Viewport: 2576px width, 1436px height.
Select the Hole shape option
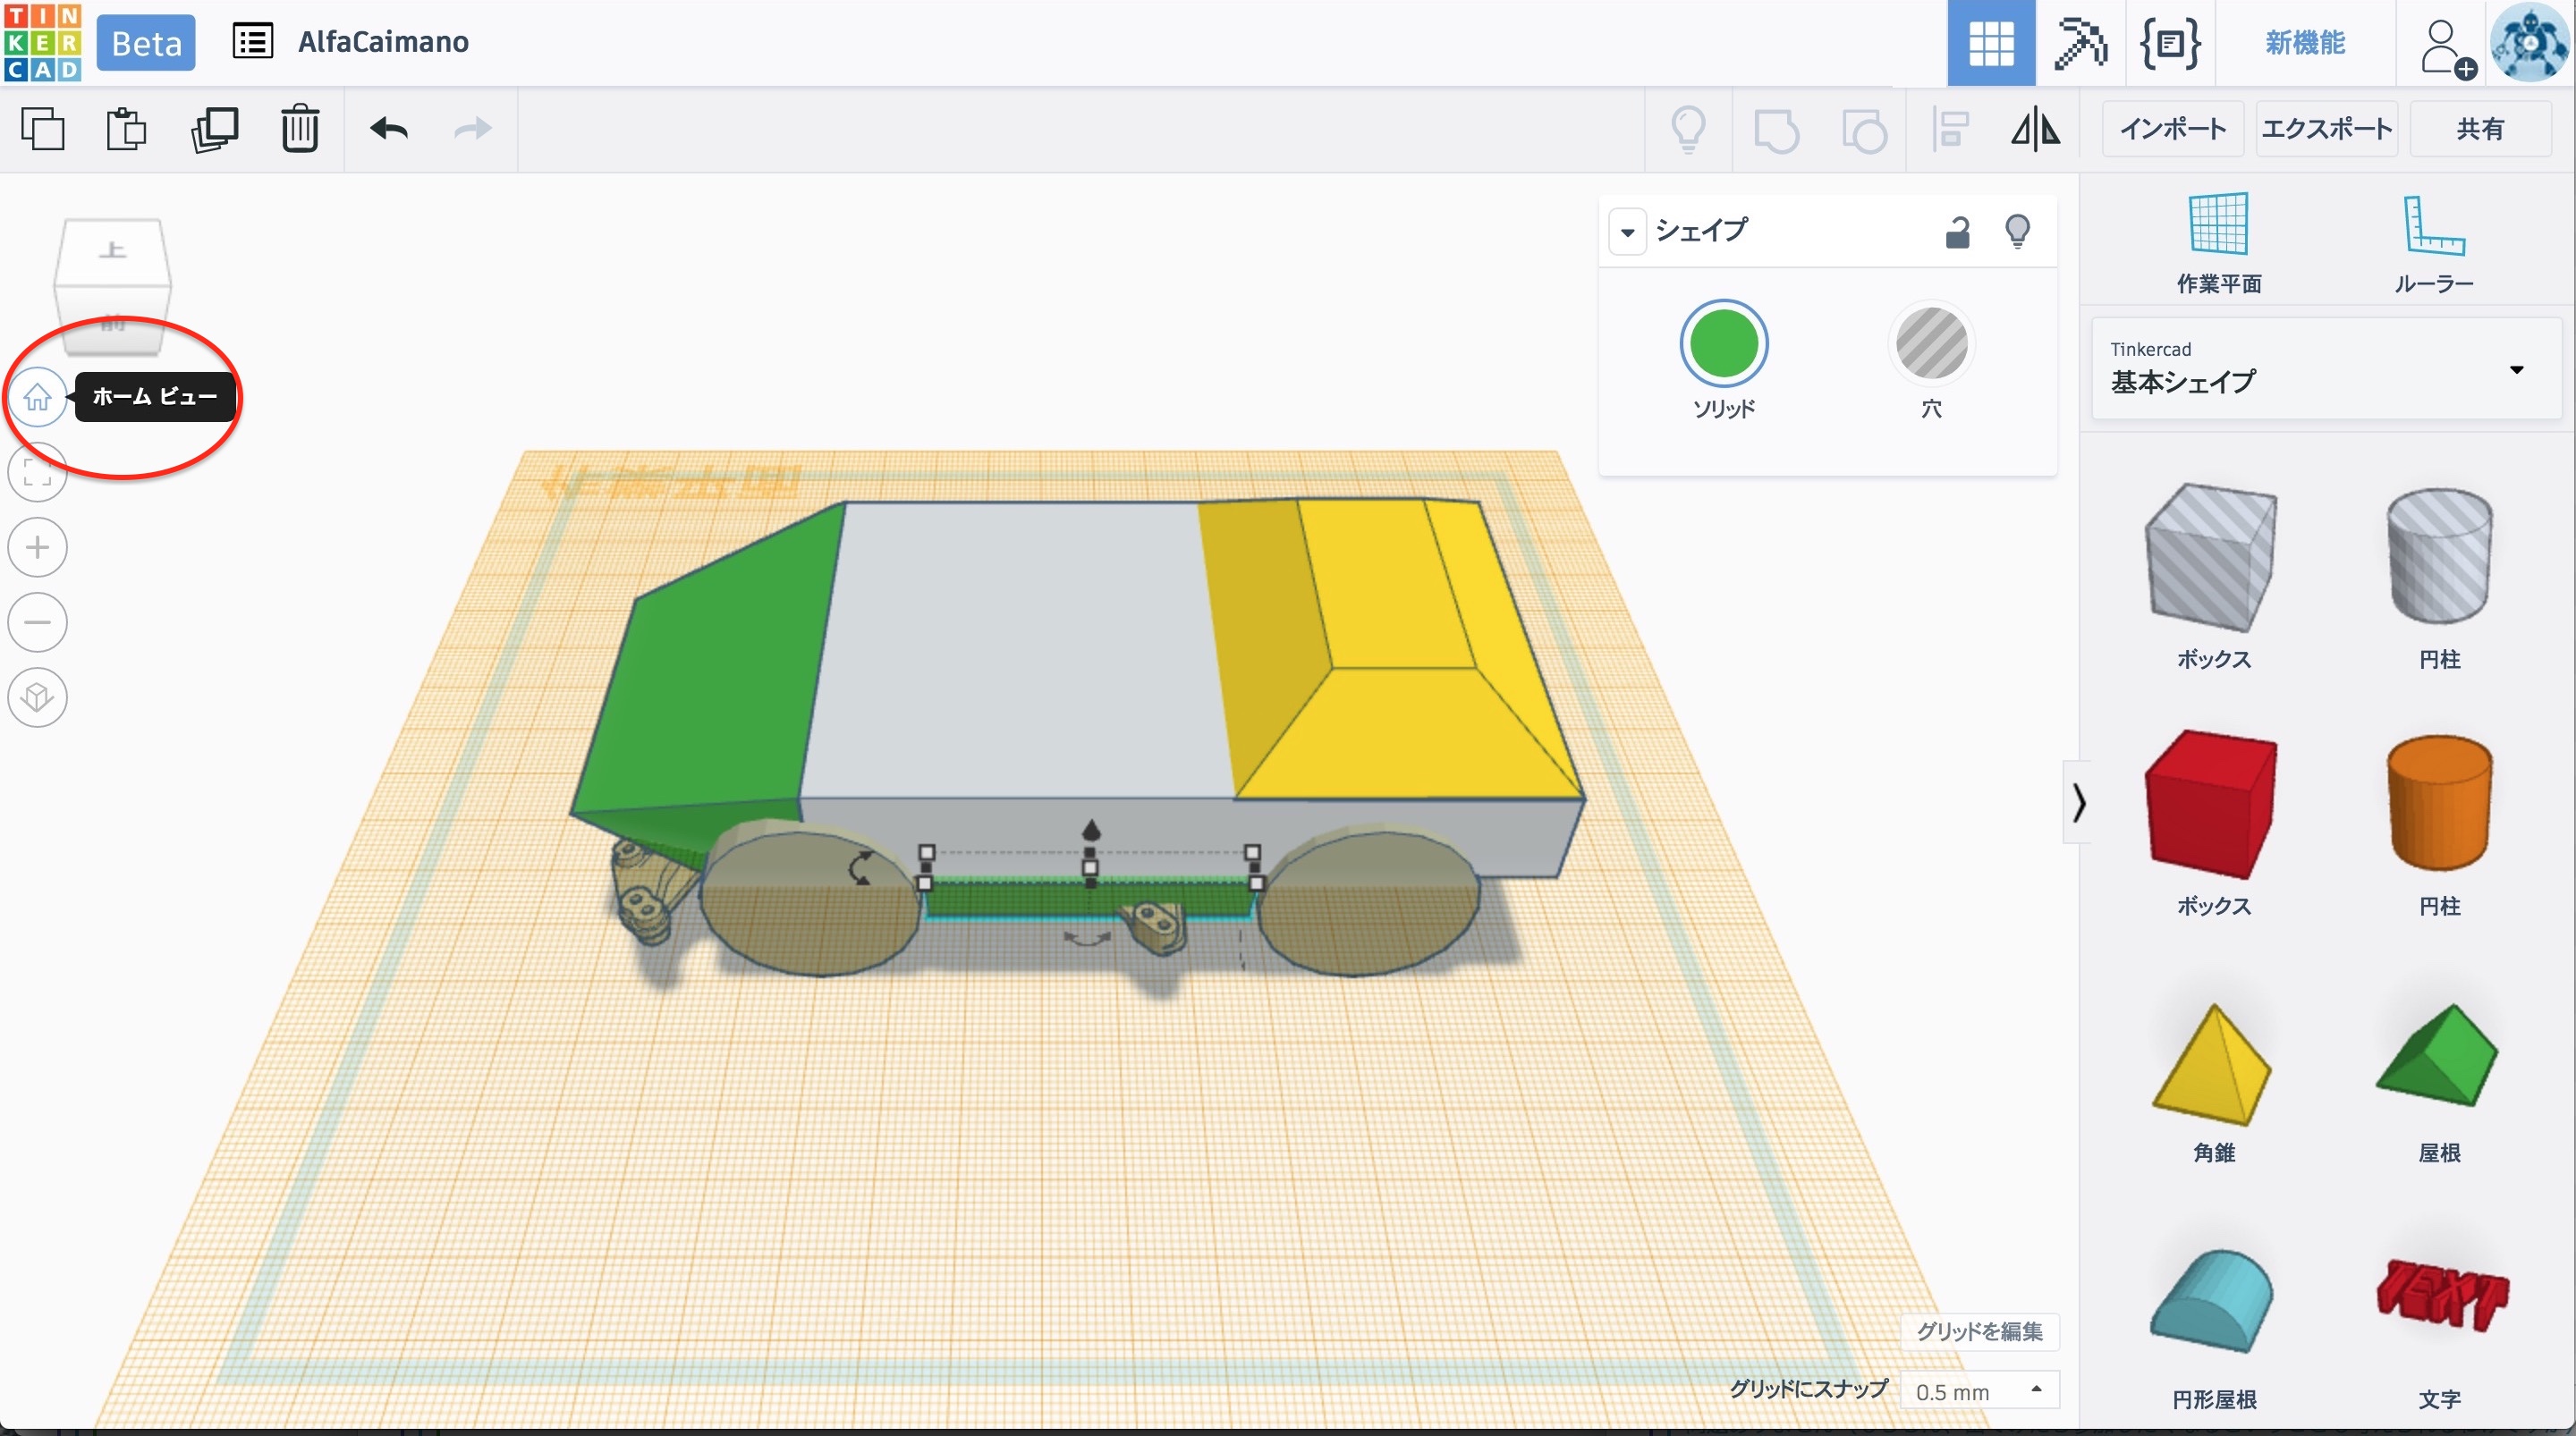tap(1931, 344)
